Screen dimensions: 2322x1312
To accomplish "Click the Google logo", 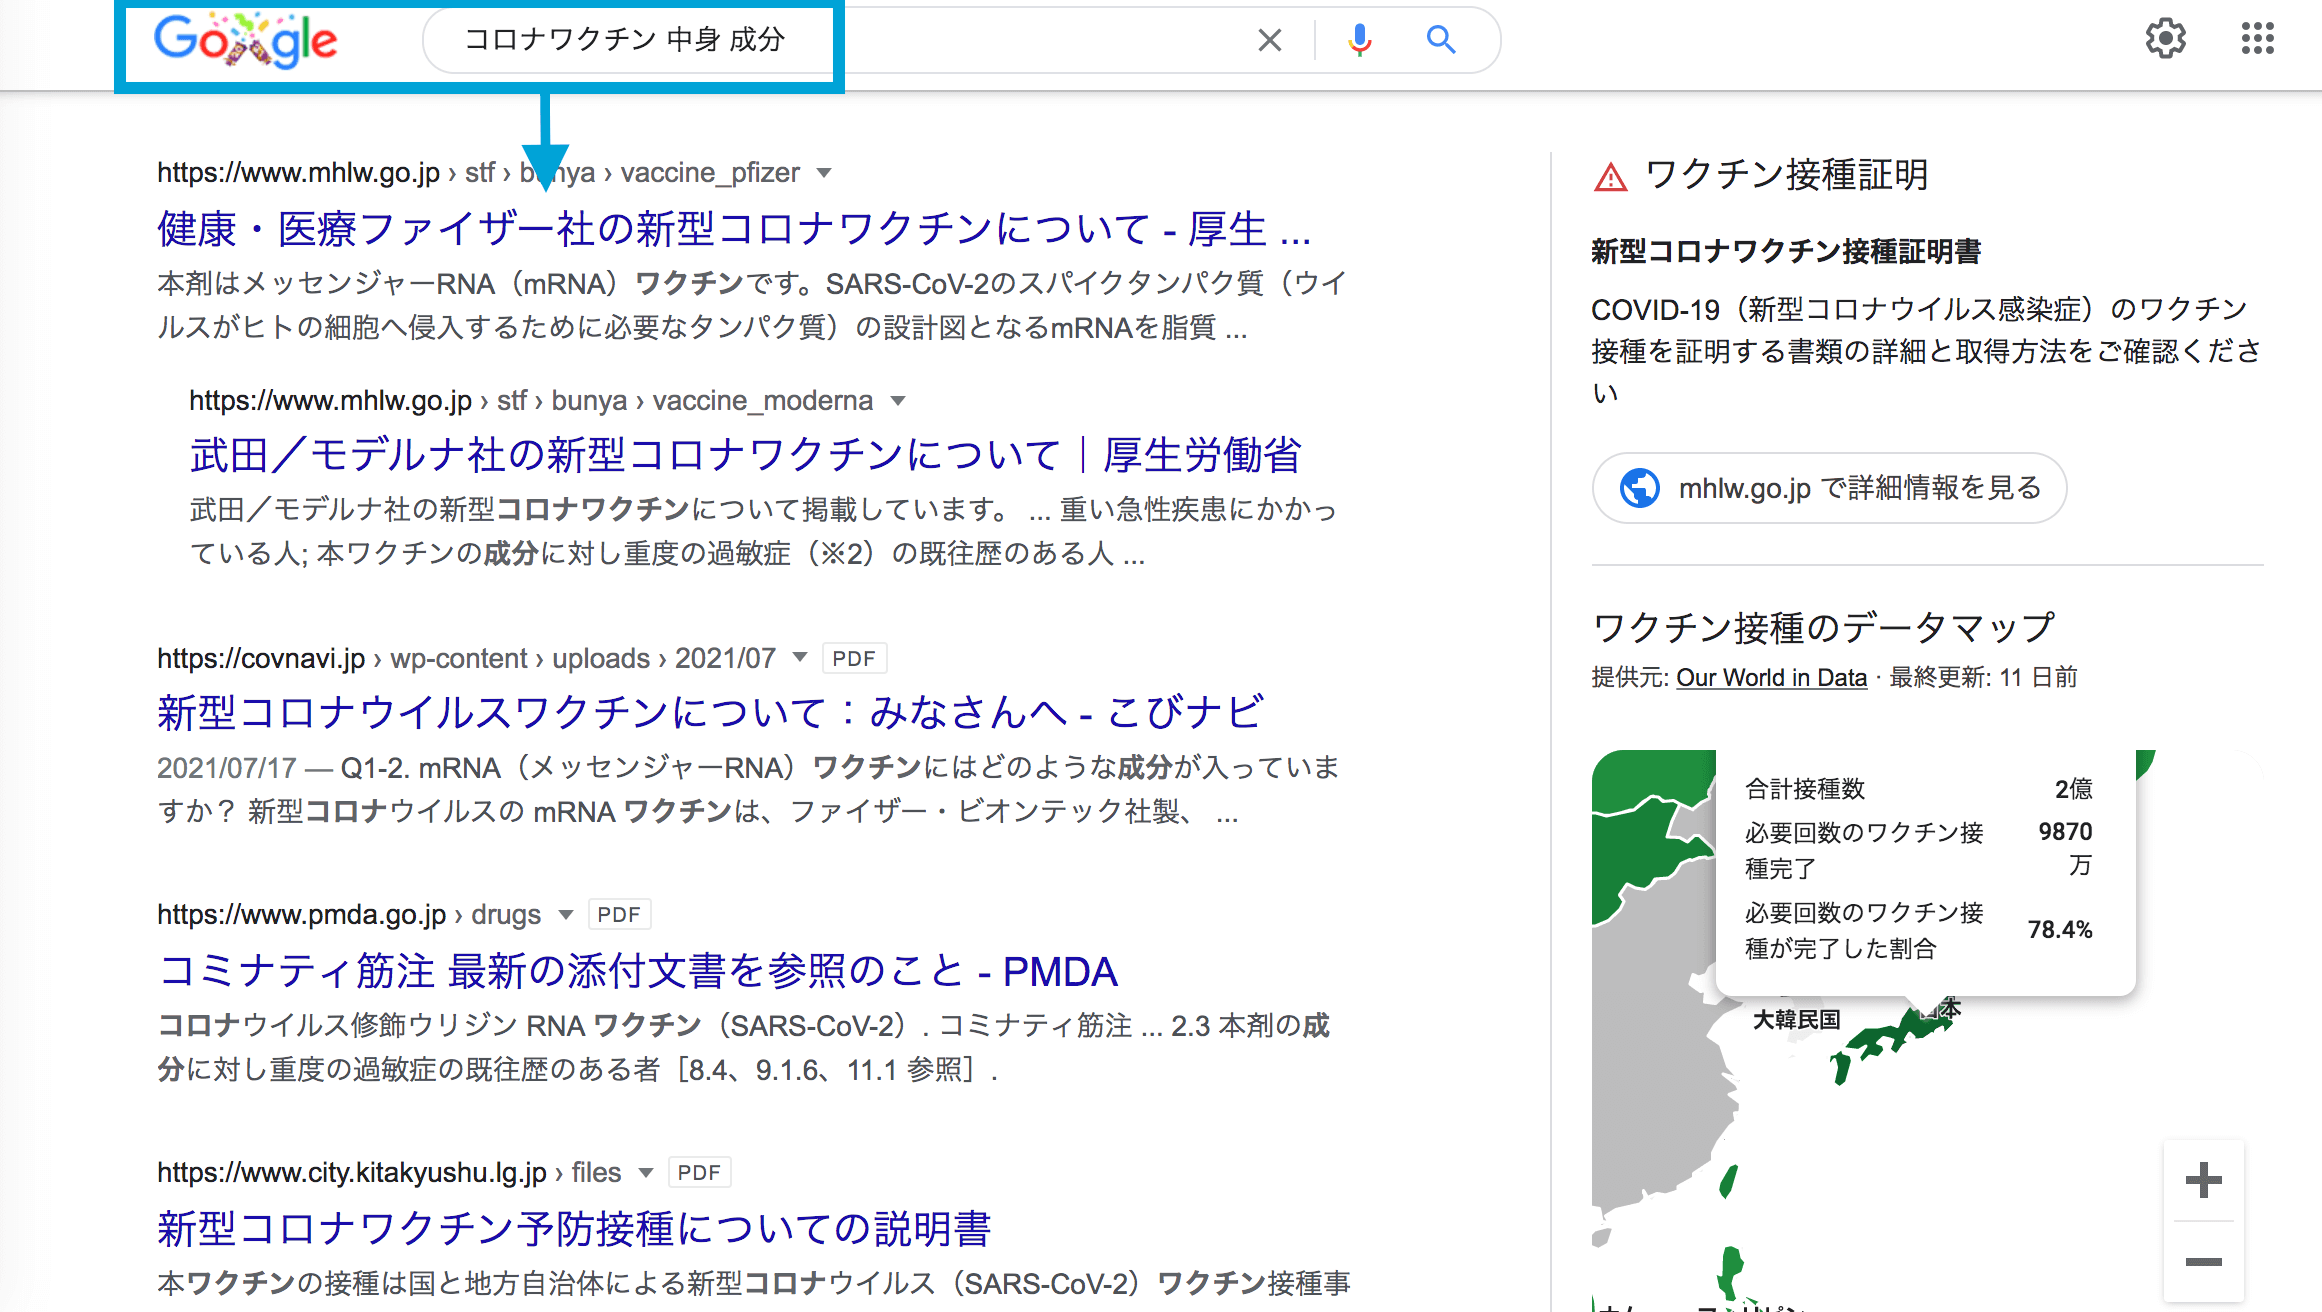I will [245, 40].
